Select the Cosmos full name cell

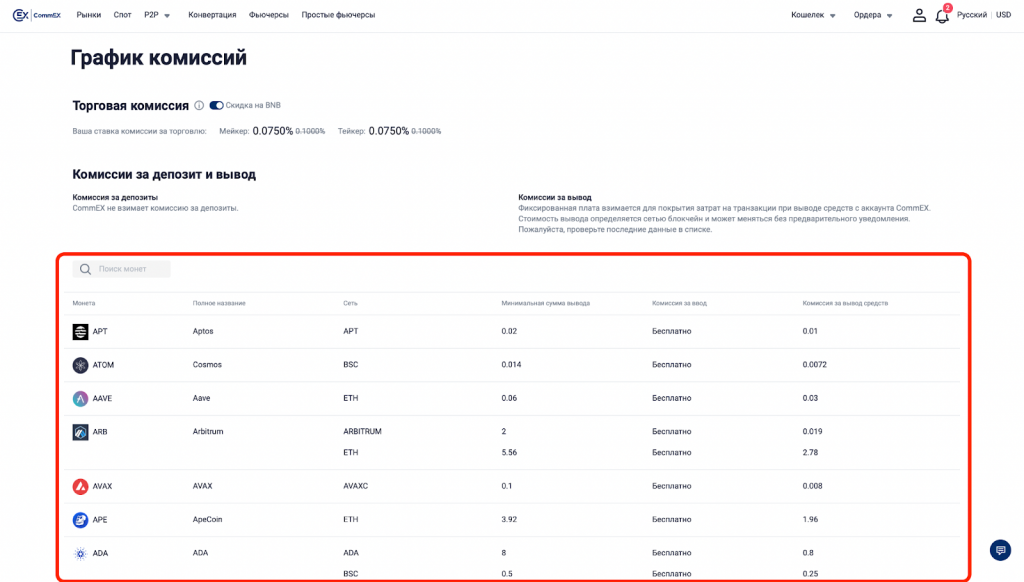point(207,364)
